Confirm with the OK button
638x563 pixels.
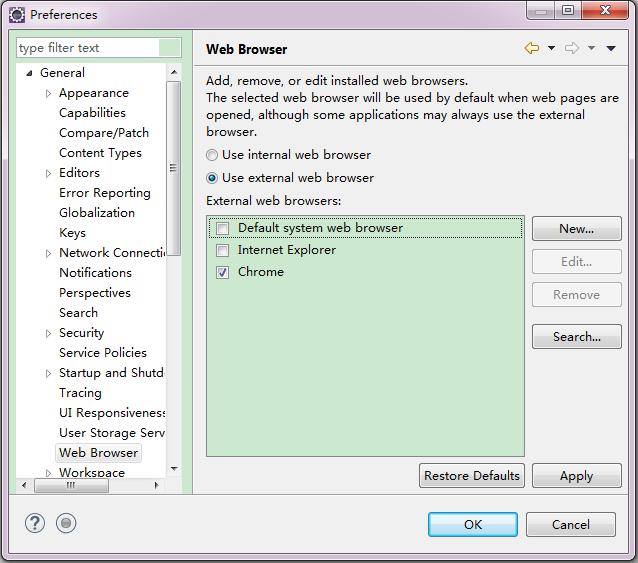(x=473, y=525)
